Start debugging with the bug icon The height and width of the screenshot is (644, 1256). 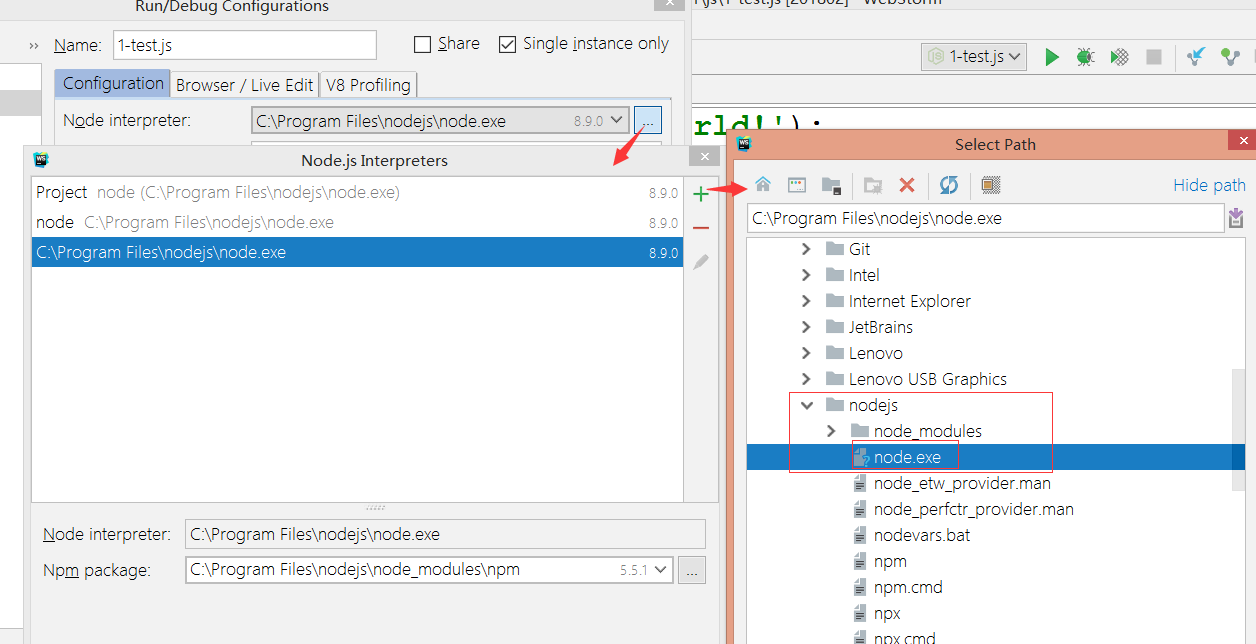pyautogui.click(x=1085, y=57)
